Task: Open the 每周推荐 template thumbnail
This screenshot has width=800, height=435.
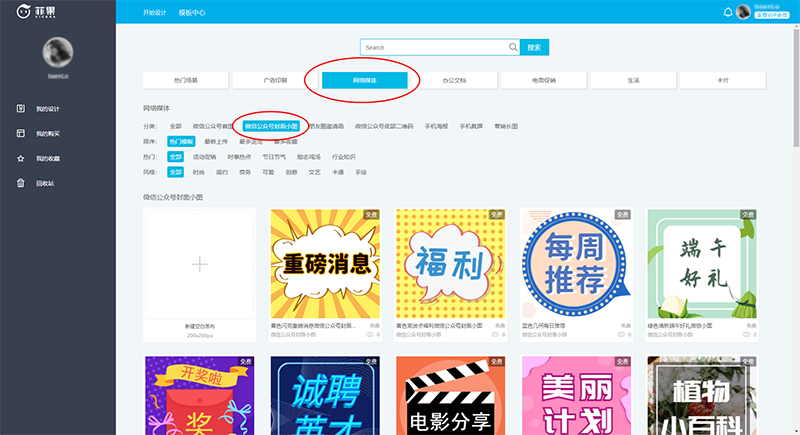Action: click(576, 264)
